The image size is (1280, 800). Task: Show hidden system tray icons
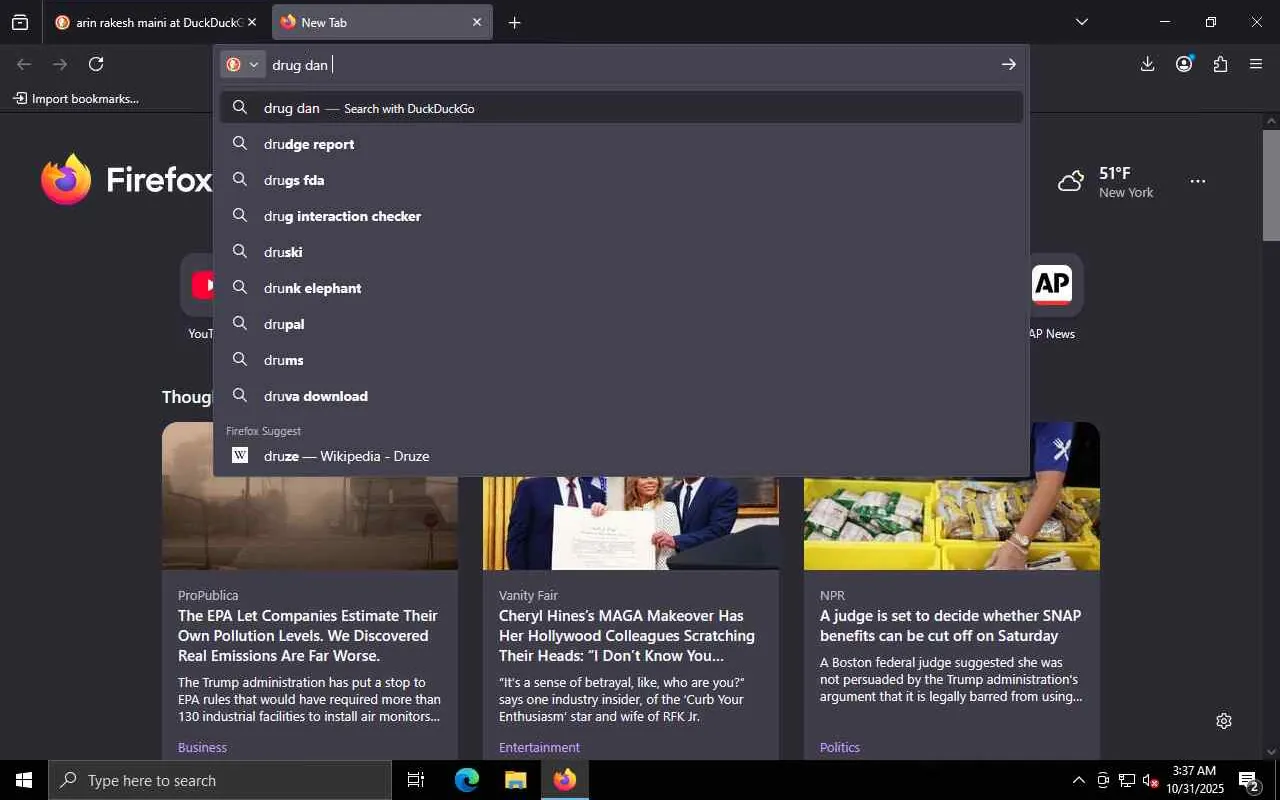[x=1078, y=780]
